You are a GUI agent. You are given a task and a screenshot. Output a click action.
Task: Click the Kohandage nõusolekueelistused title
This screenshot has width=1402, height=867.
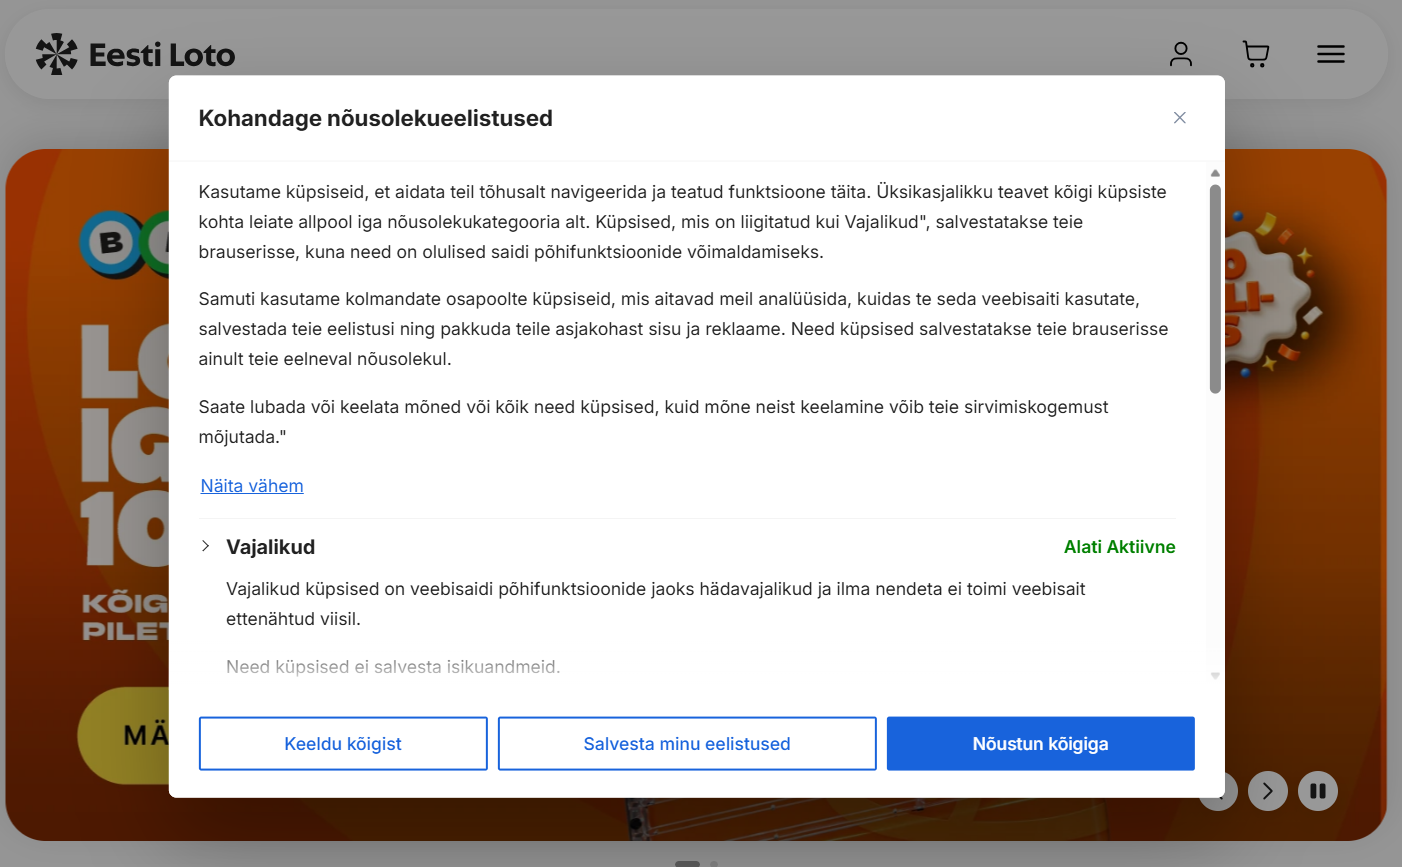pyautogui.click(x=376, y=118)
